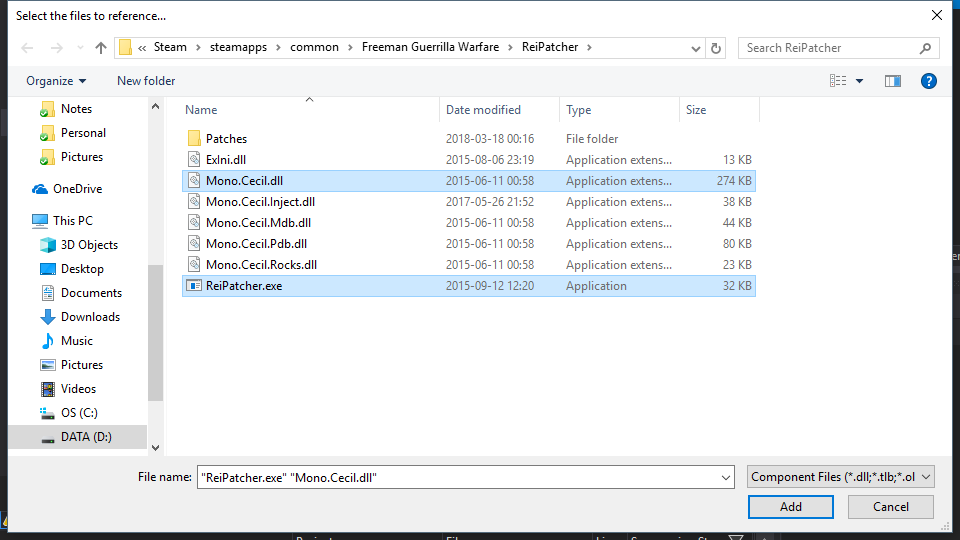Open 3D Objects in sidebar

click(x=89, y=245)
